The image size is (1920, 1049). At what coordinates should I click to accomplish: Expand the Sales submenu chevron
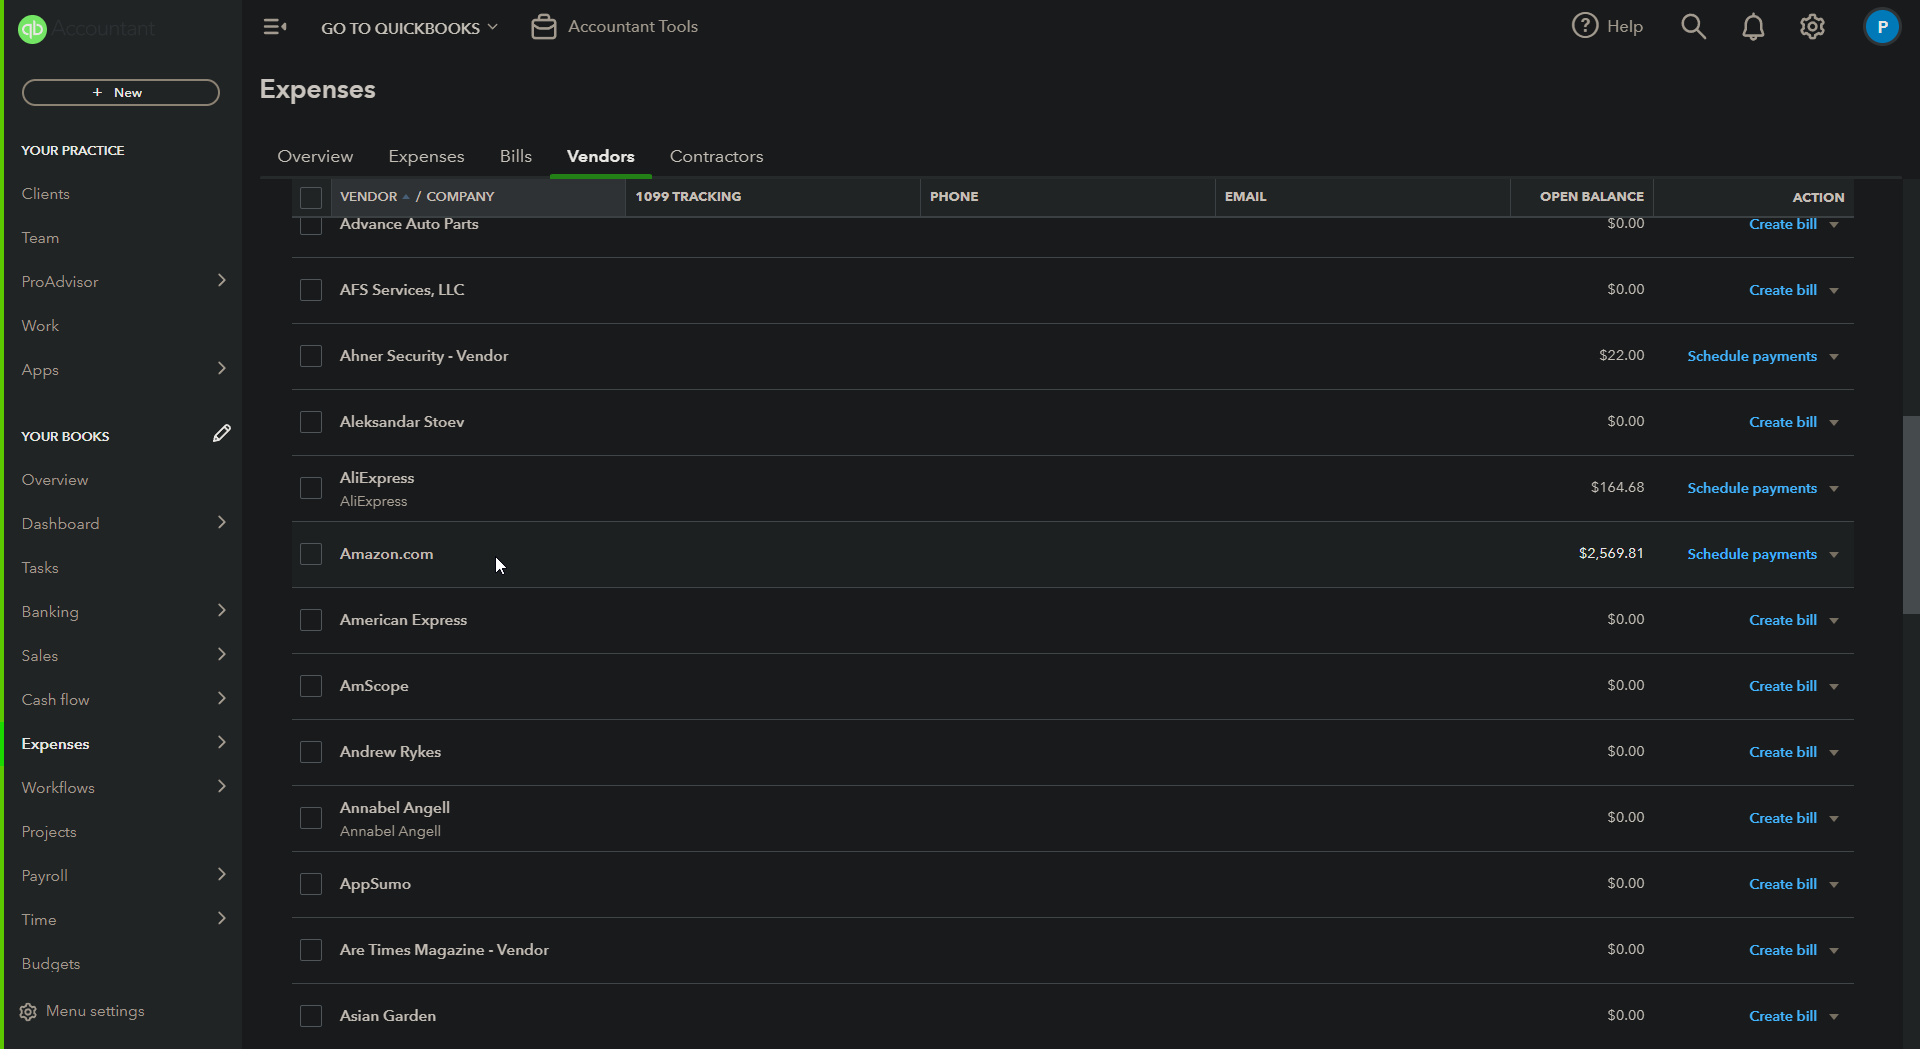click(222, 654)
